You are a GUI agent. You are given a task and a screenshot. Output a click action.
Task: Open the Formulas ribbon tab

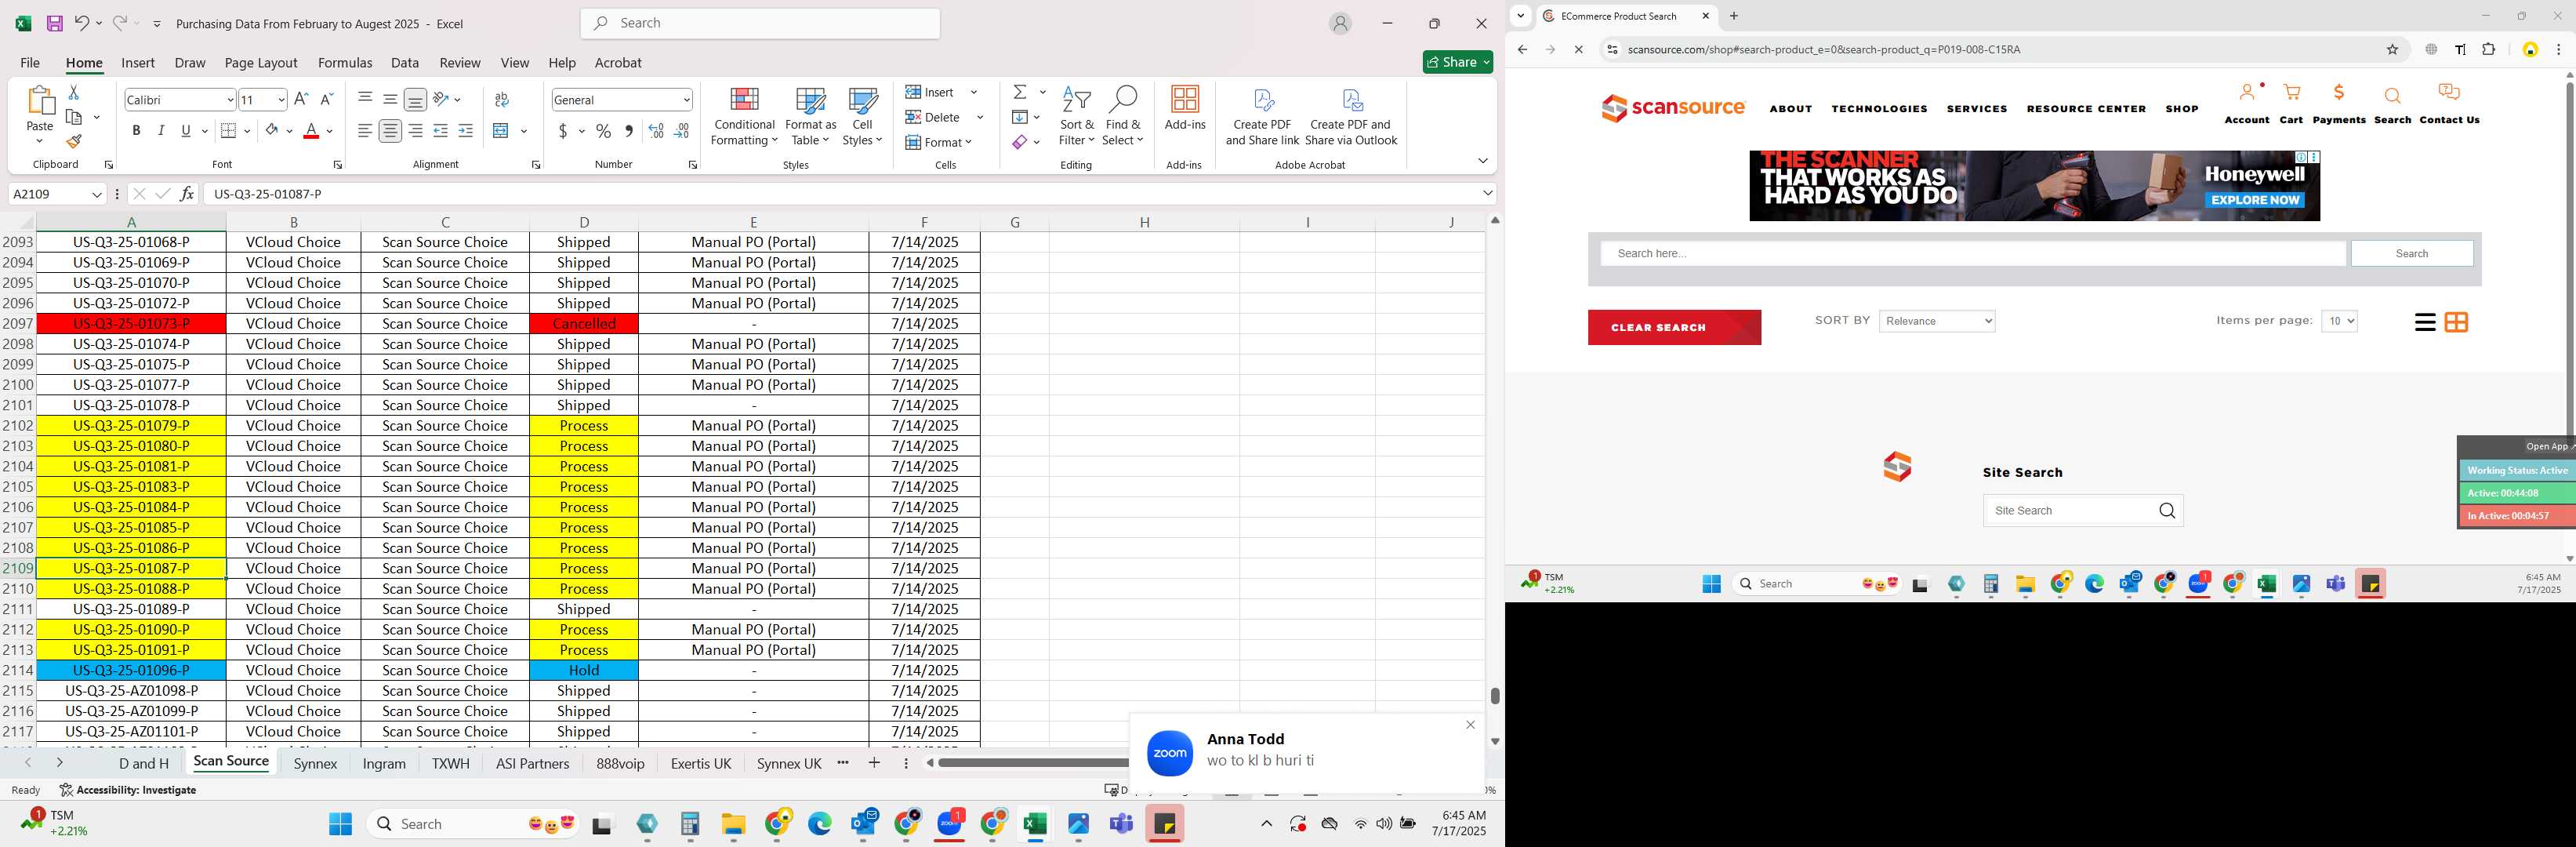[x=345, y=62]
